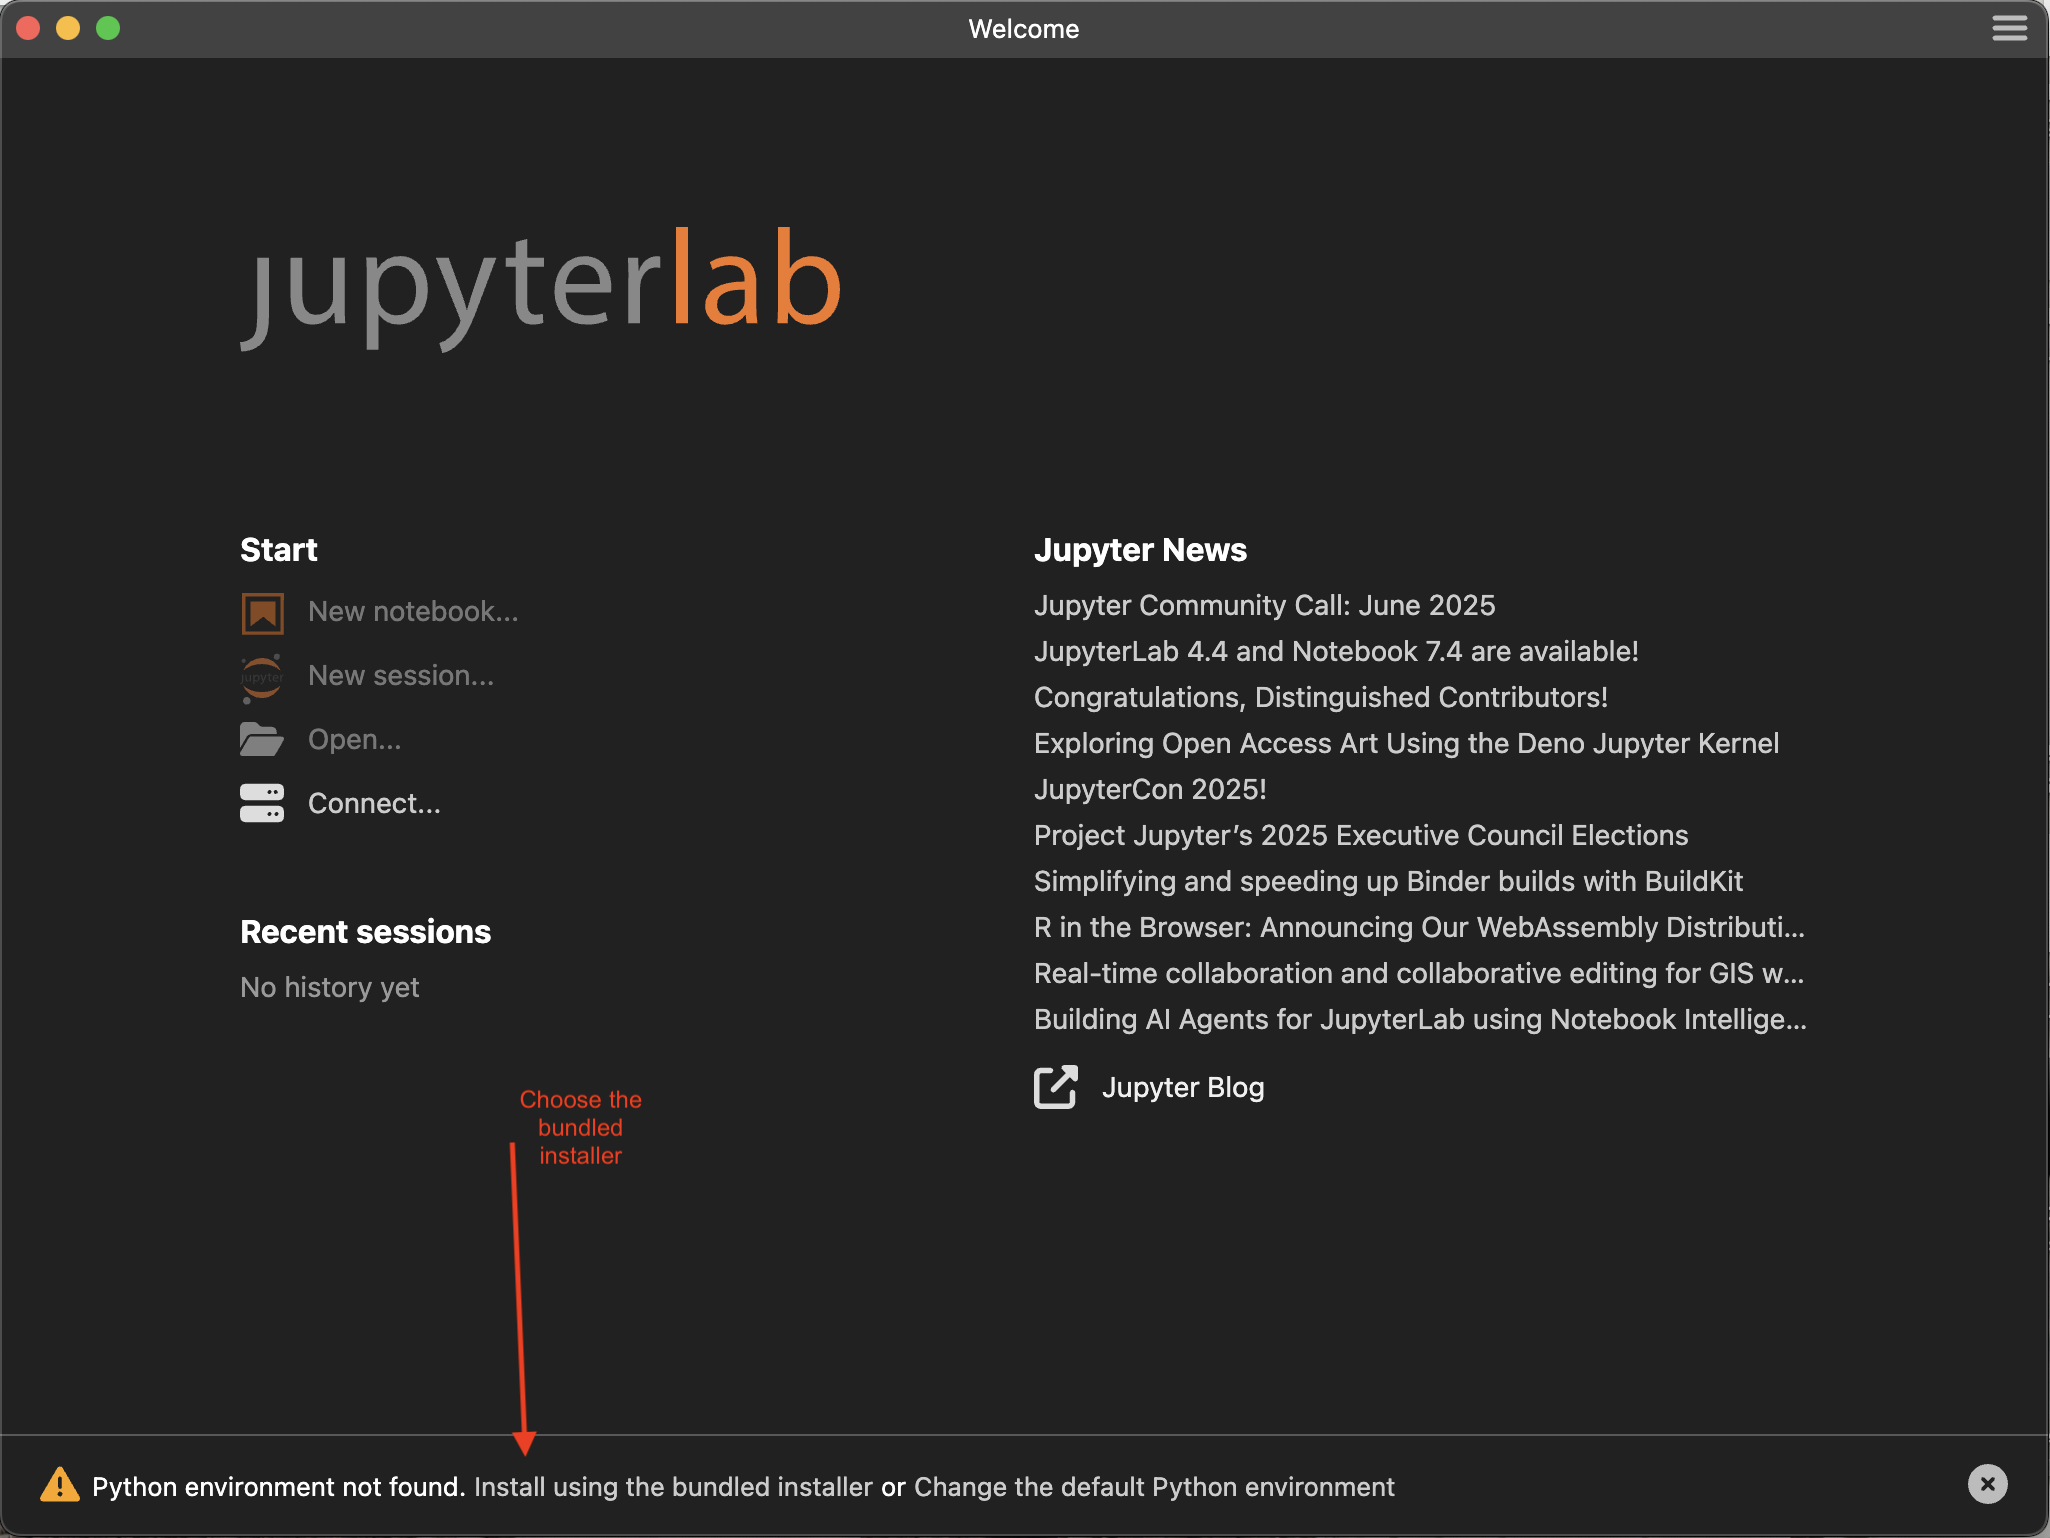Click the 'Python environment not found.' message
2050x1538 pixels.
279,1487
